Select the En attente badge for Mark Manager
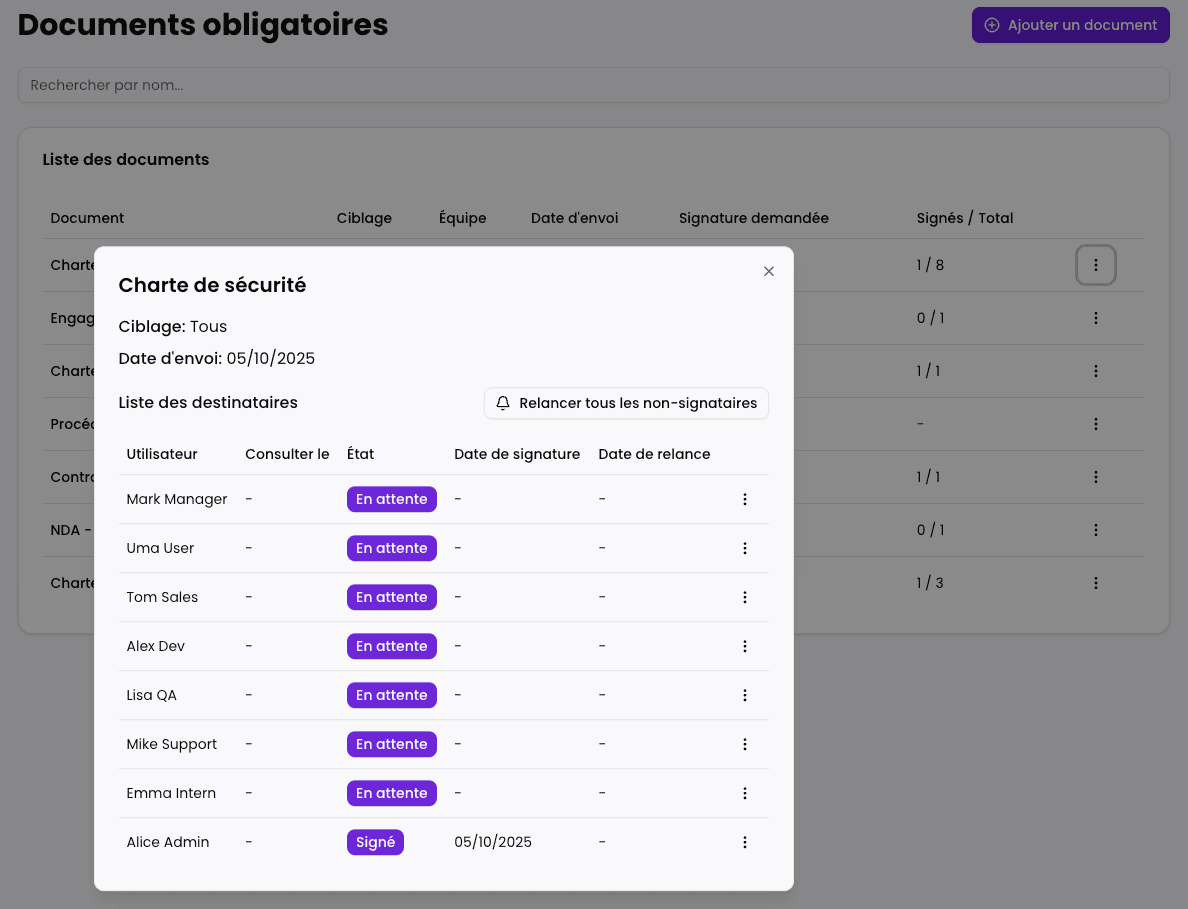Viewport: 1188px width, 909px height. [391, 498]
